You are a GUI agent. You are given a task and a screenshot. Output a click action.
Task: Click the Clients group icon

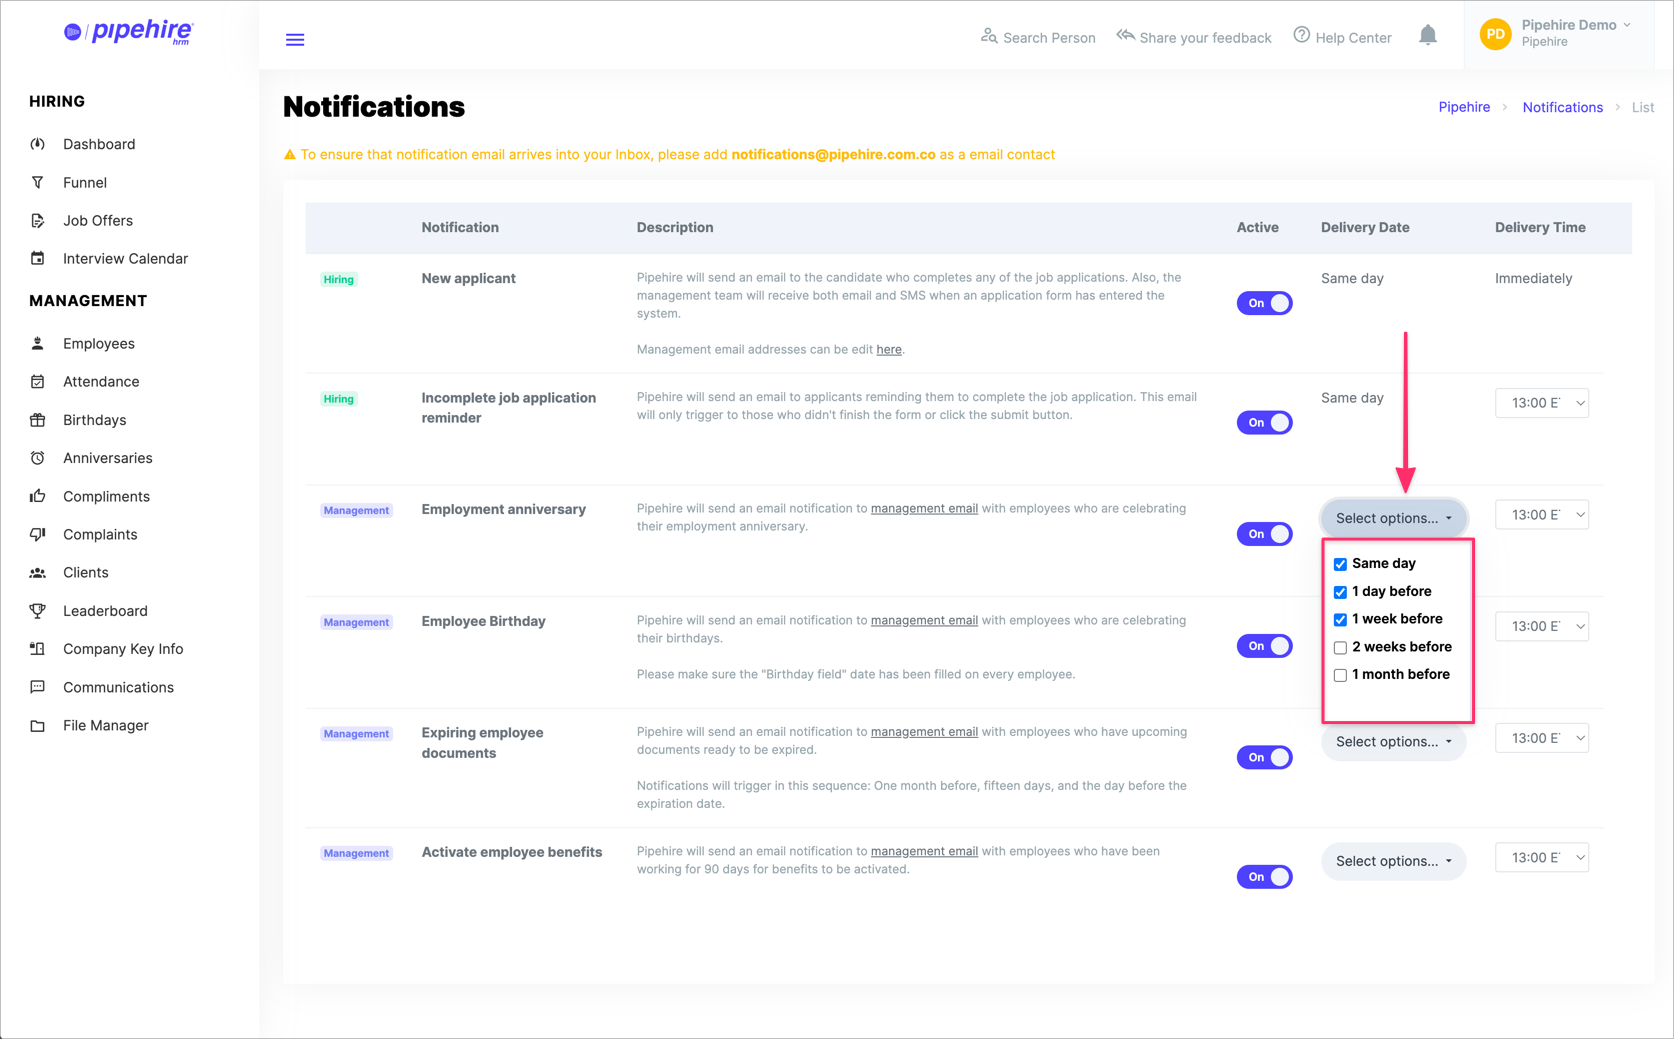point(38,573)
